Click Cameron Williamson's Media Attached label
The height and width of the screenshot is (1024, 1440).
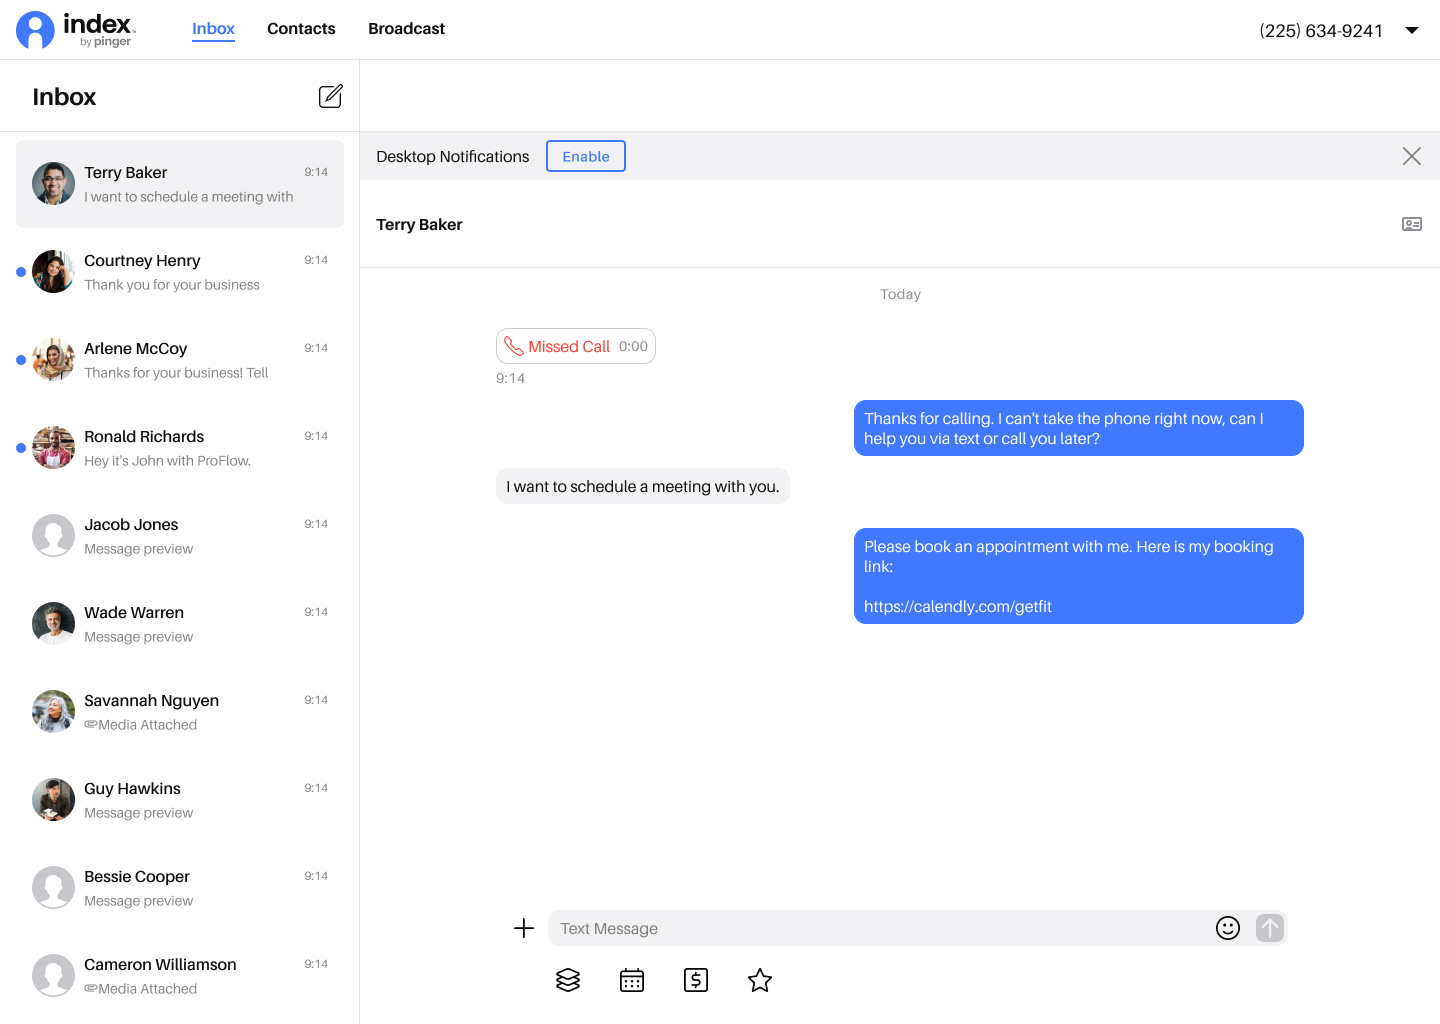click(x=141, y=989)
